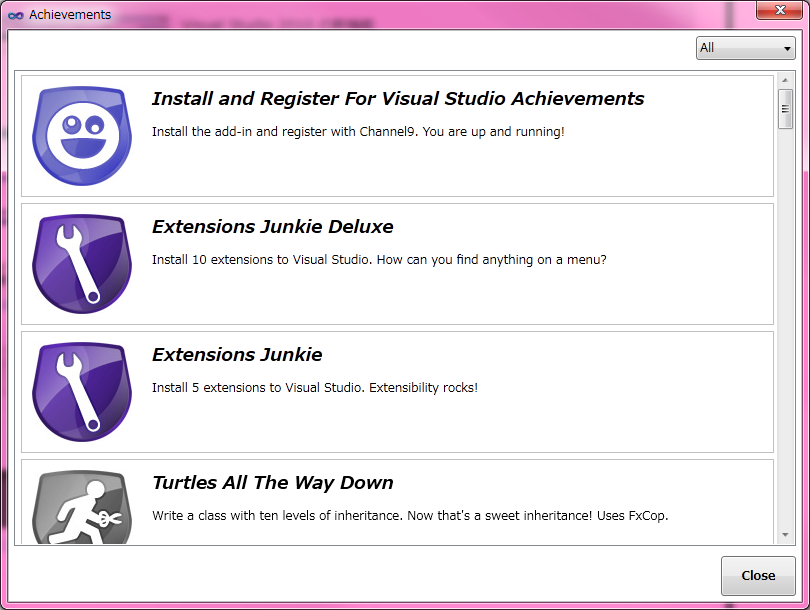Expand the achievement category filter selector
Screen dimensions: 810x610
coord(745,47)
